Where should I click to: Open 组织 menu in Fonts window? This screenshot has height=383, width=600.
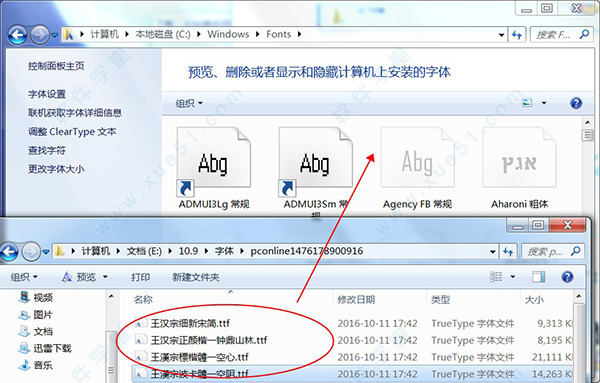pyautogui.click(x=189, y=103)
